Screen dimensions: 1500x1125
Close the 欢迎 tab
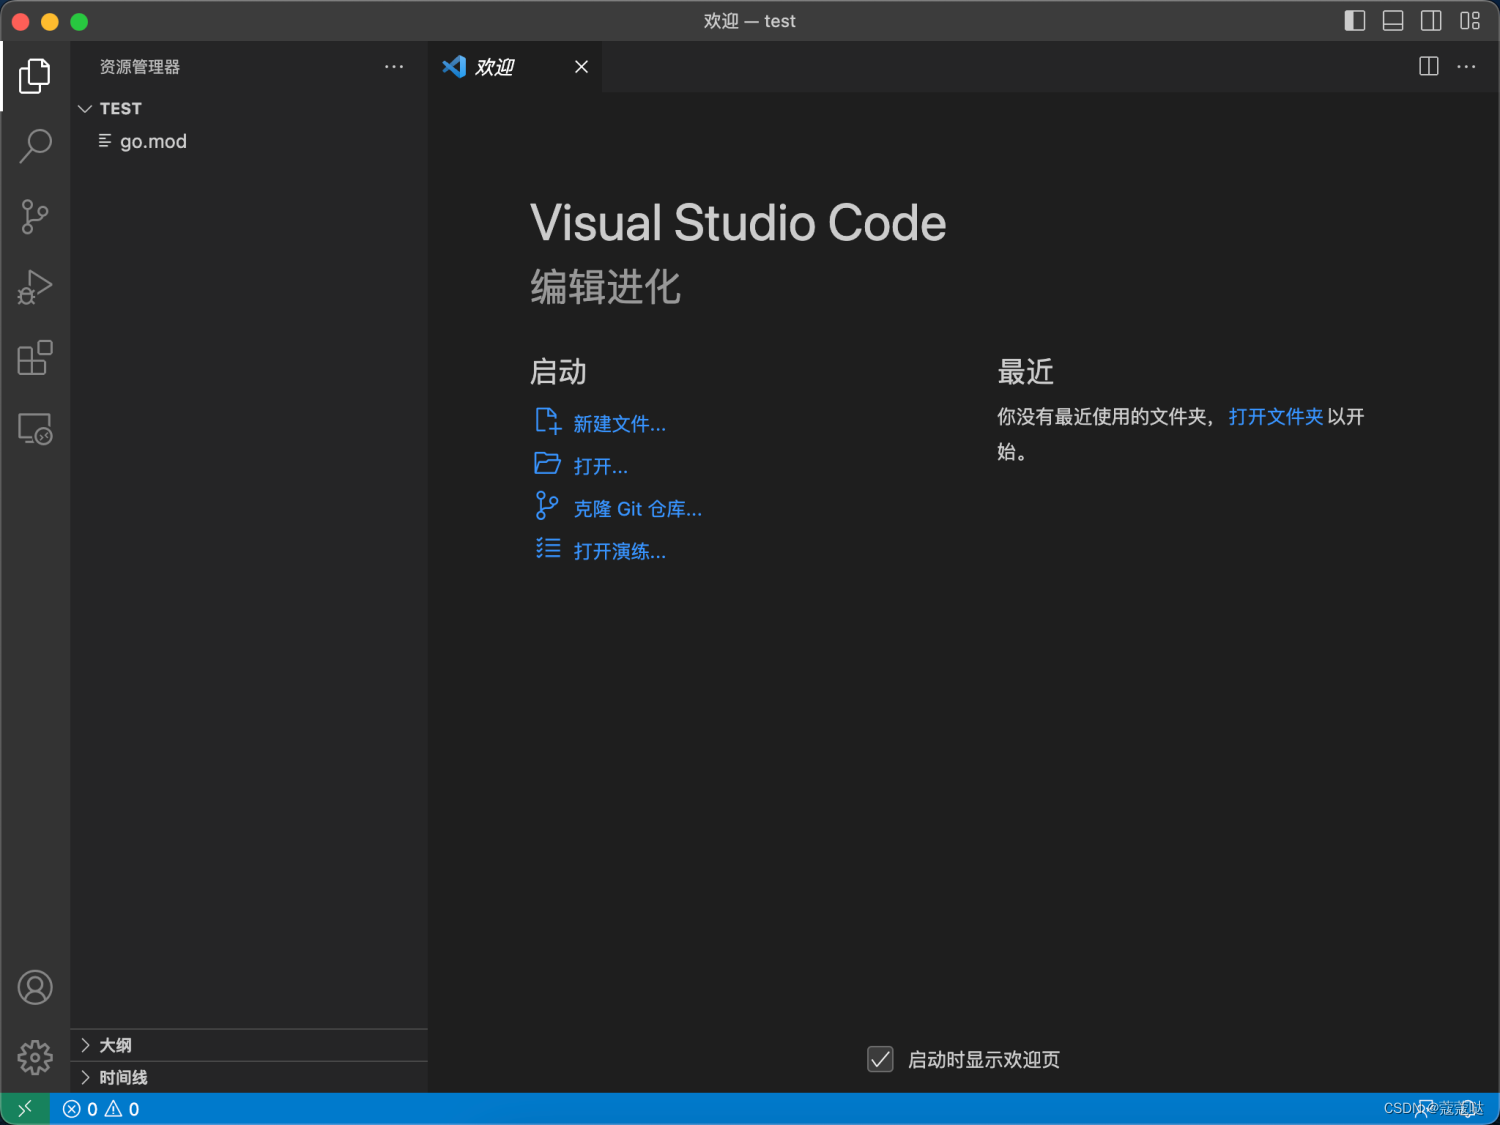pos(581,67)
